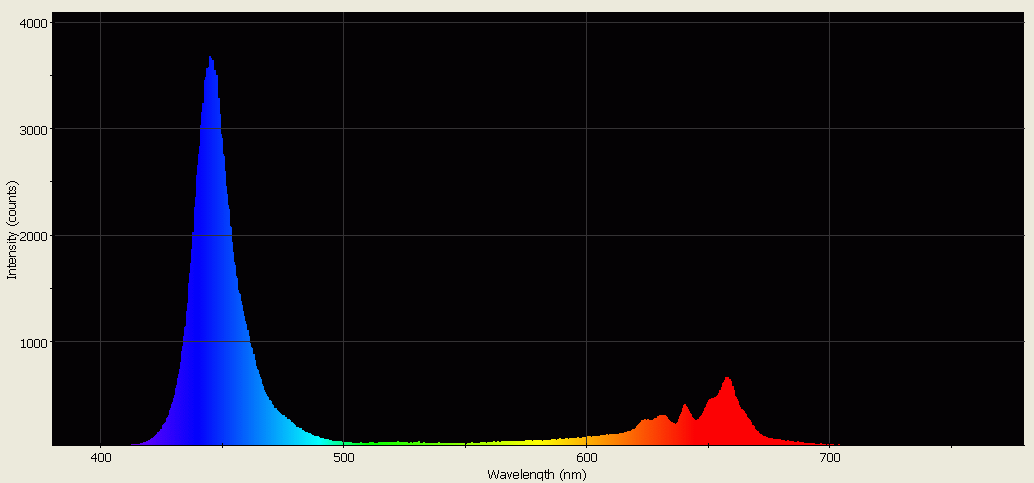Click the 1000 tick label on the intensity axis
This screenshot has height=483, width=1034.
34,342
